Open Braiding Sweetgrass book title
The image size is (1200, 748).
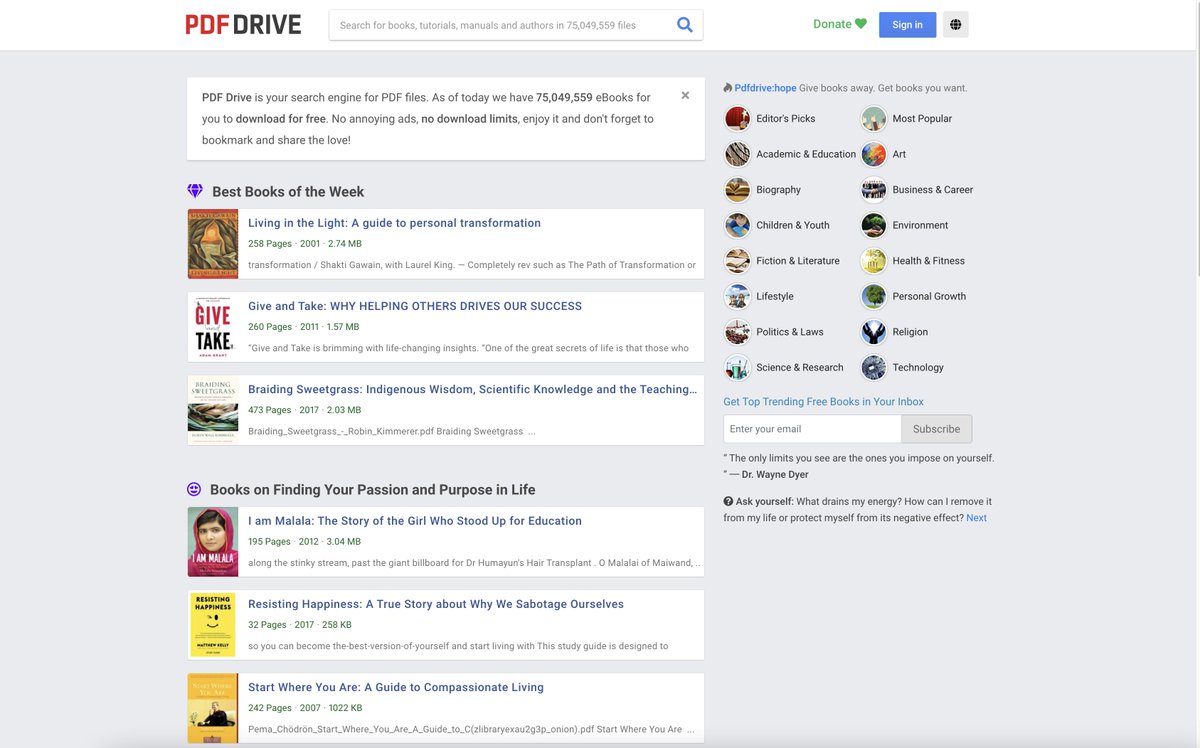tap(472, 389)
